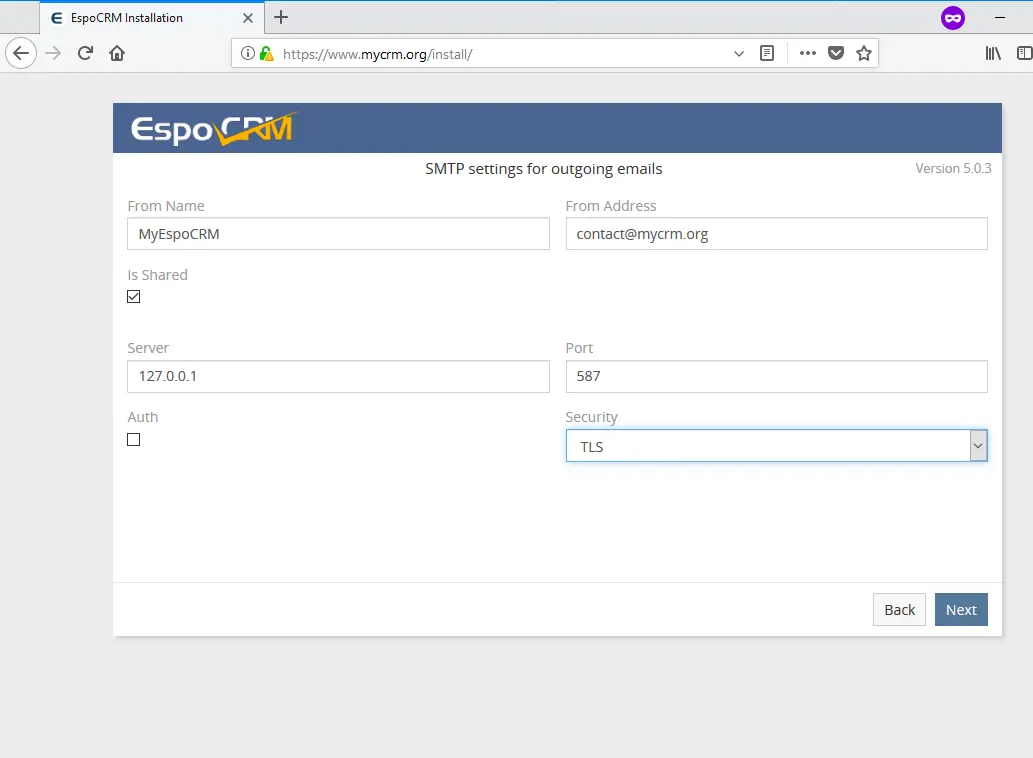Image resolution: width=1033 pixels, height=758 pixels.
Task: Click the Security label
Action: (x=592, y=417)
